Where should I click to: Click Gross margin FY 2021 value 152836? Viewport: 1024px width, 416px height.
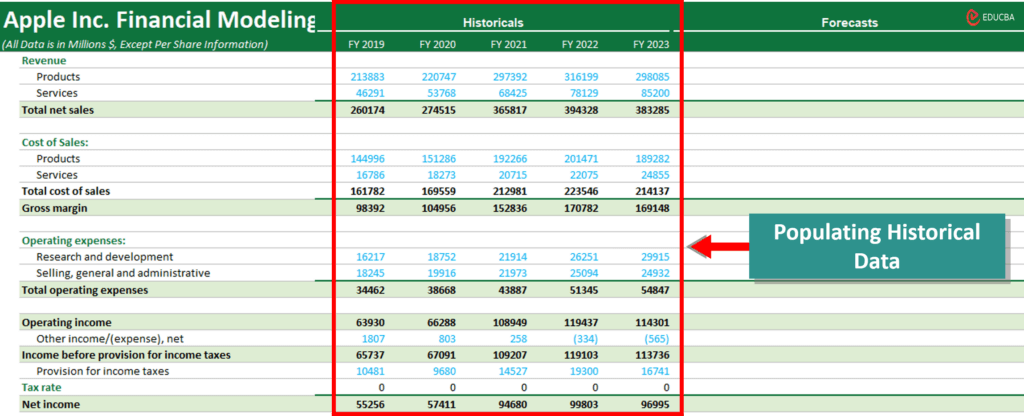[x=510, y=208]
